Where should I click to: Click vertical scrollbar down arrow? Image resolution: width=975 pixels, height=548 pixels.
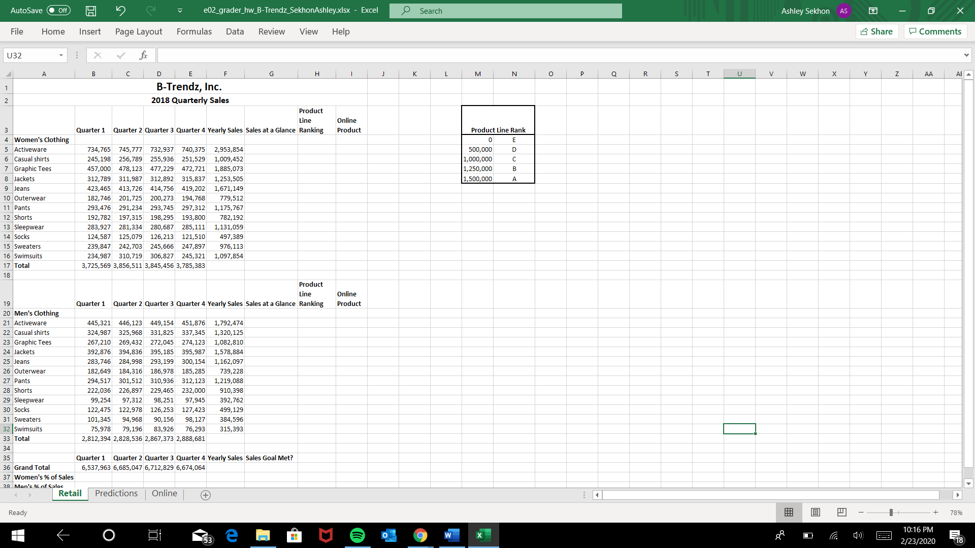(968, 483)
